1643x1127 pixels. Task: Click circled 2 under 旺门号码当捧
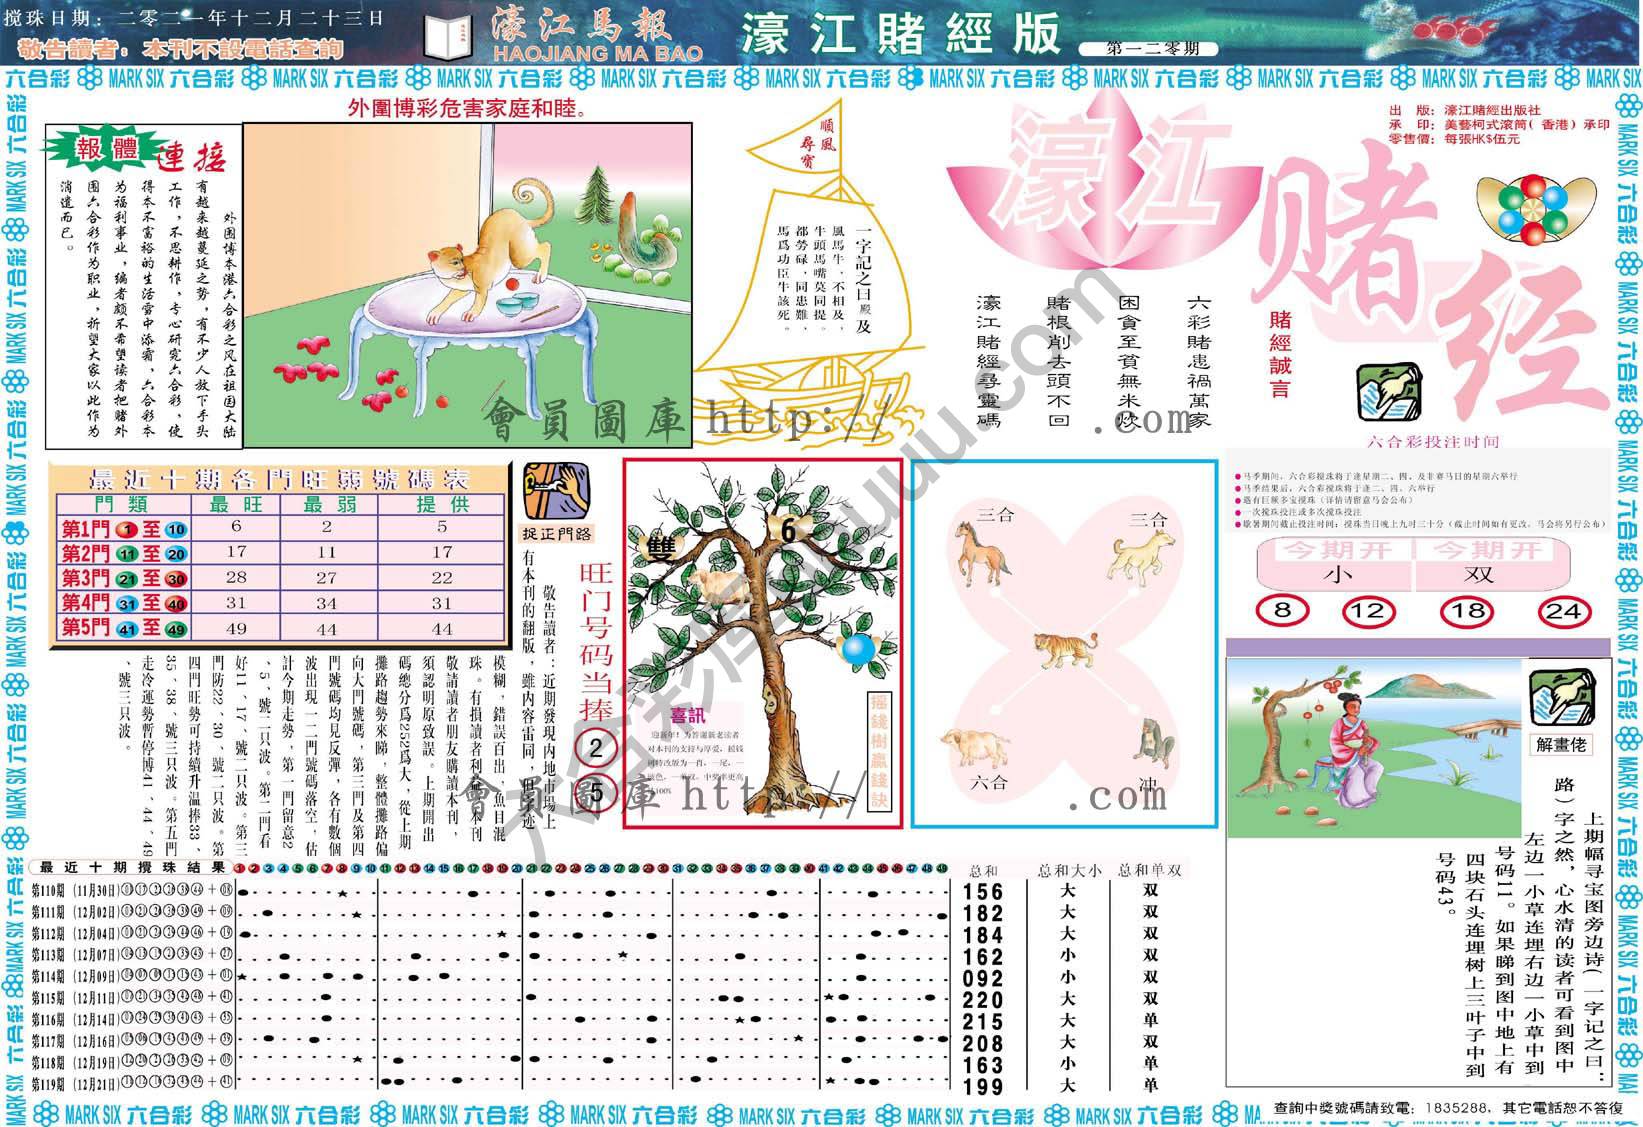(597, 748)
